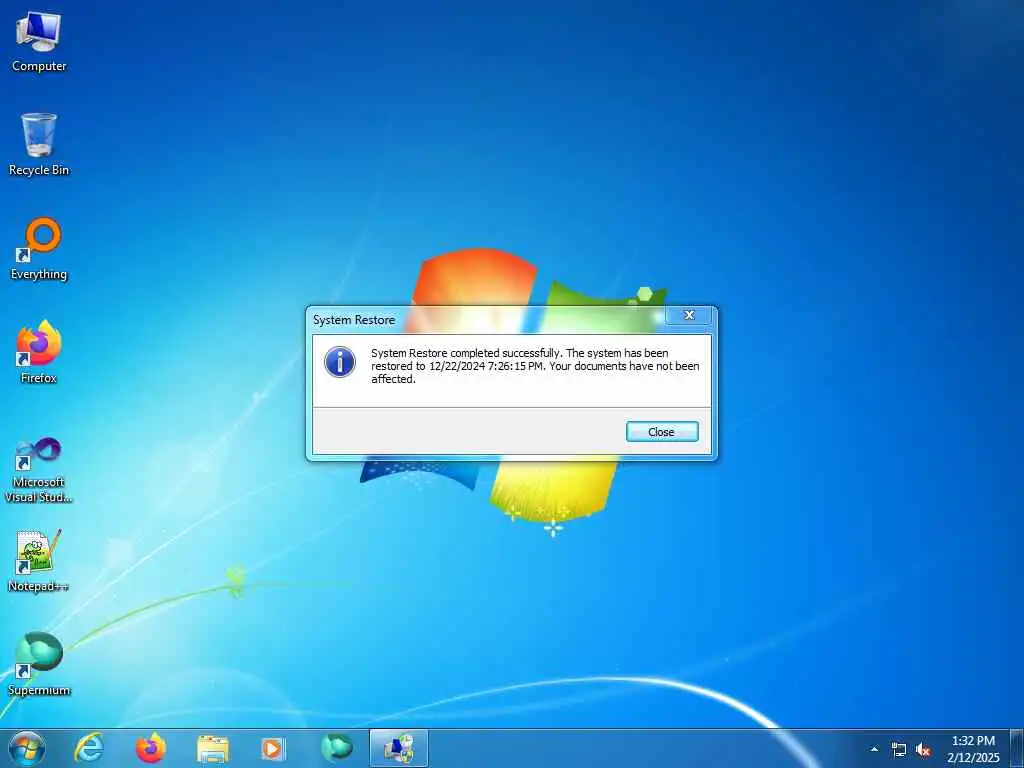Select the Firefox desktop shortcut
The image size is (1024, 768).
[x=39, y=352]
